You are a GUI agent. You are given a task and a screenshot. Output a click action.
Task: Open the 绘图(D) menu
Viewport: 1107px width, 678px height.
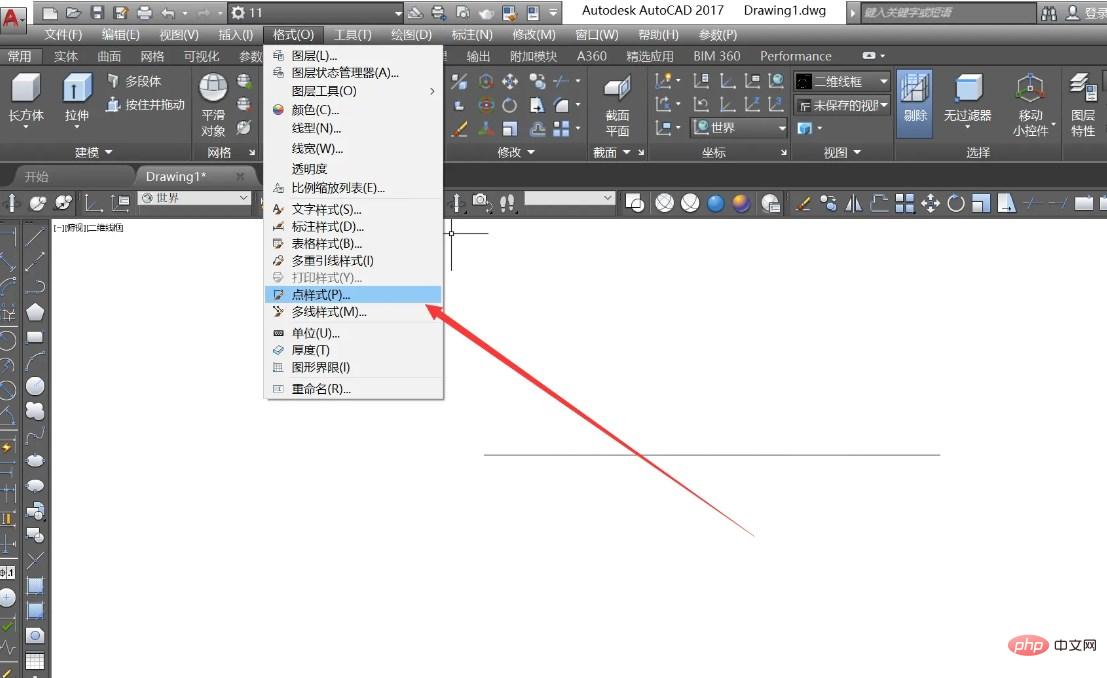pyautogui.click(x=411, y=35)
